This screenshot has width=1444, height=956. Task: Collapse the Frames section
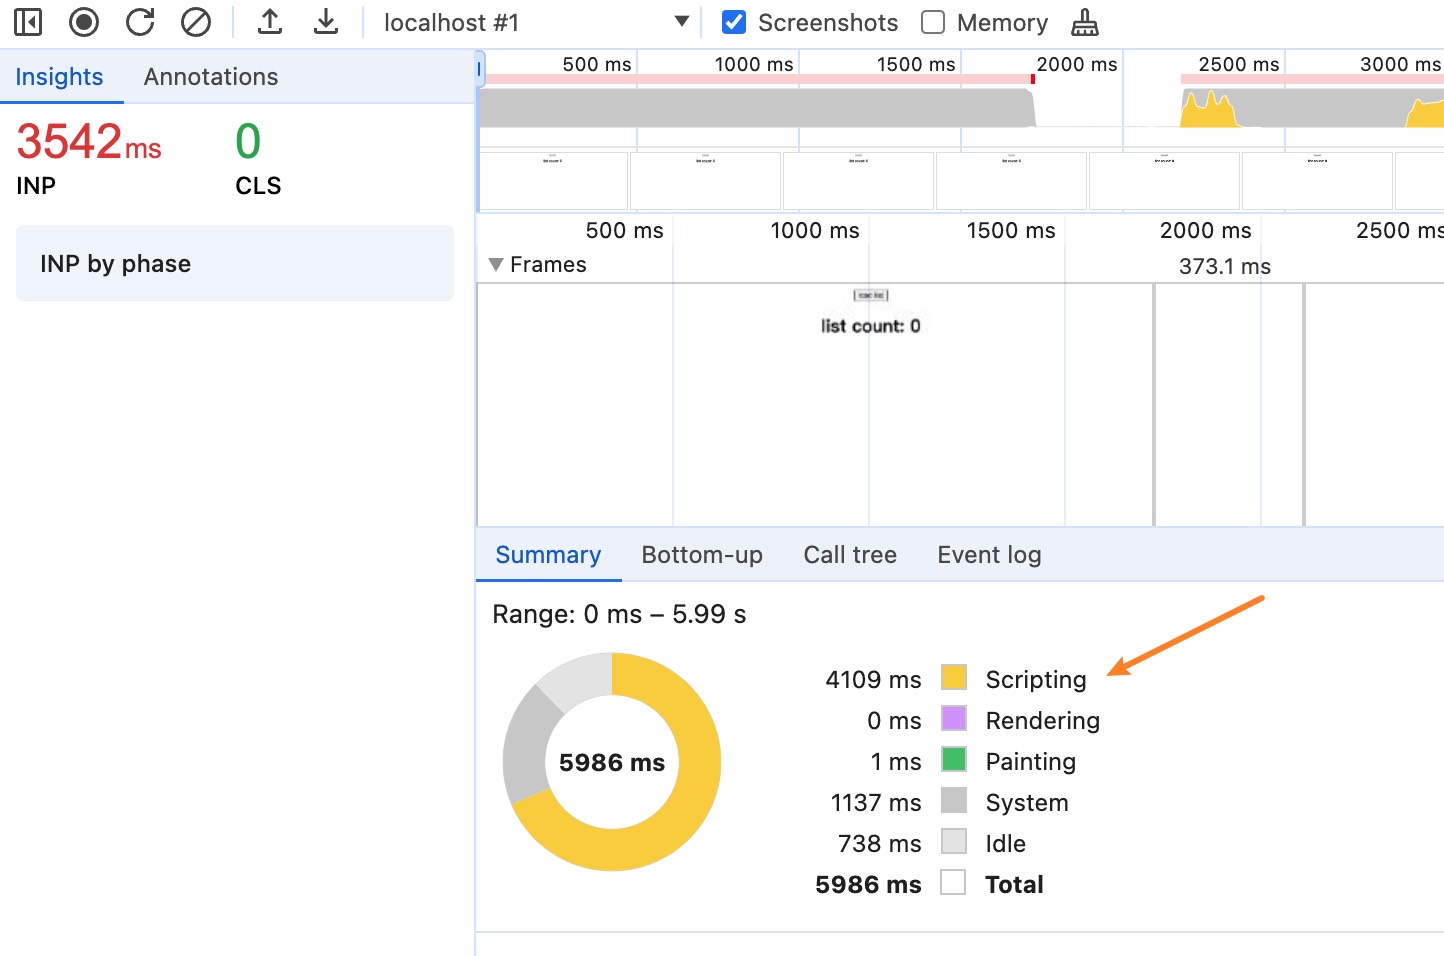[496, 264]
